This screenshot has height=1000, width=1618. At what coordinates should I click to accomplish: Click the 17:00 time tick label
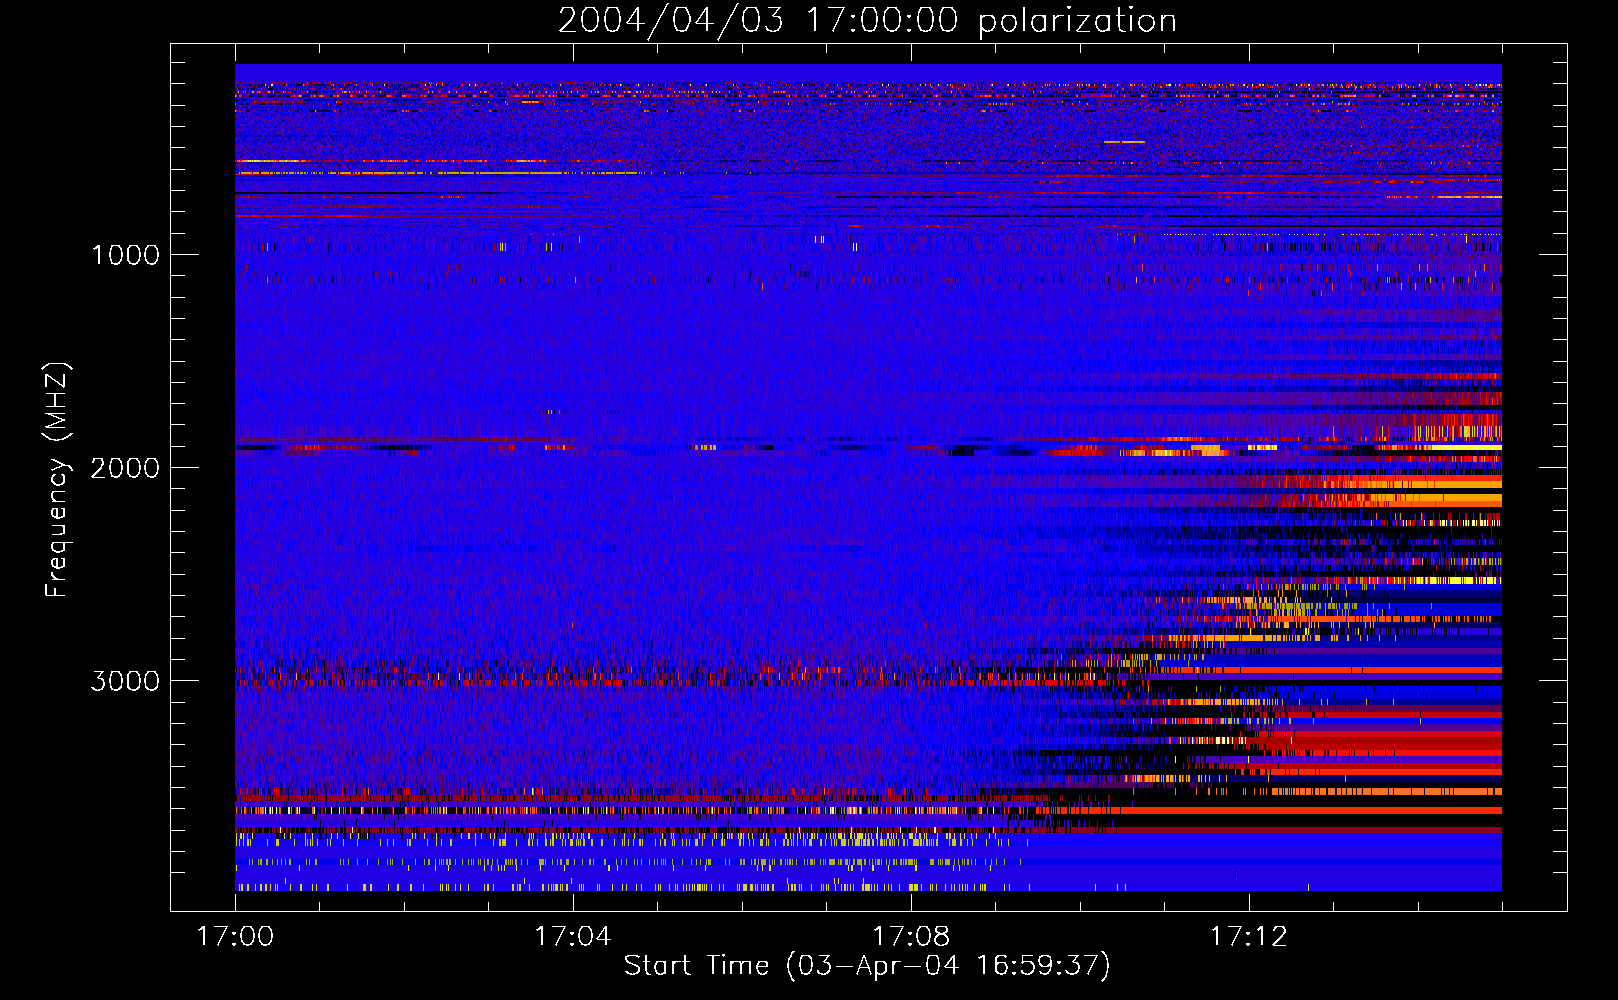(x=235, y=937)
